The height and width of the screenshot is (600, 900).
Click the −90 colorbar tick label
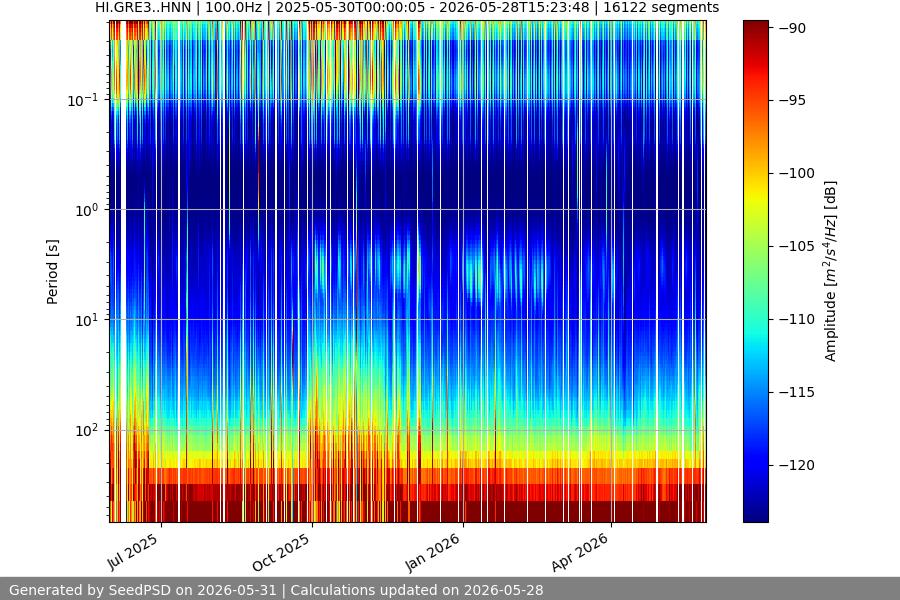point(792,28)
